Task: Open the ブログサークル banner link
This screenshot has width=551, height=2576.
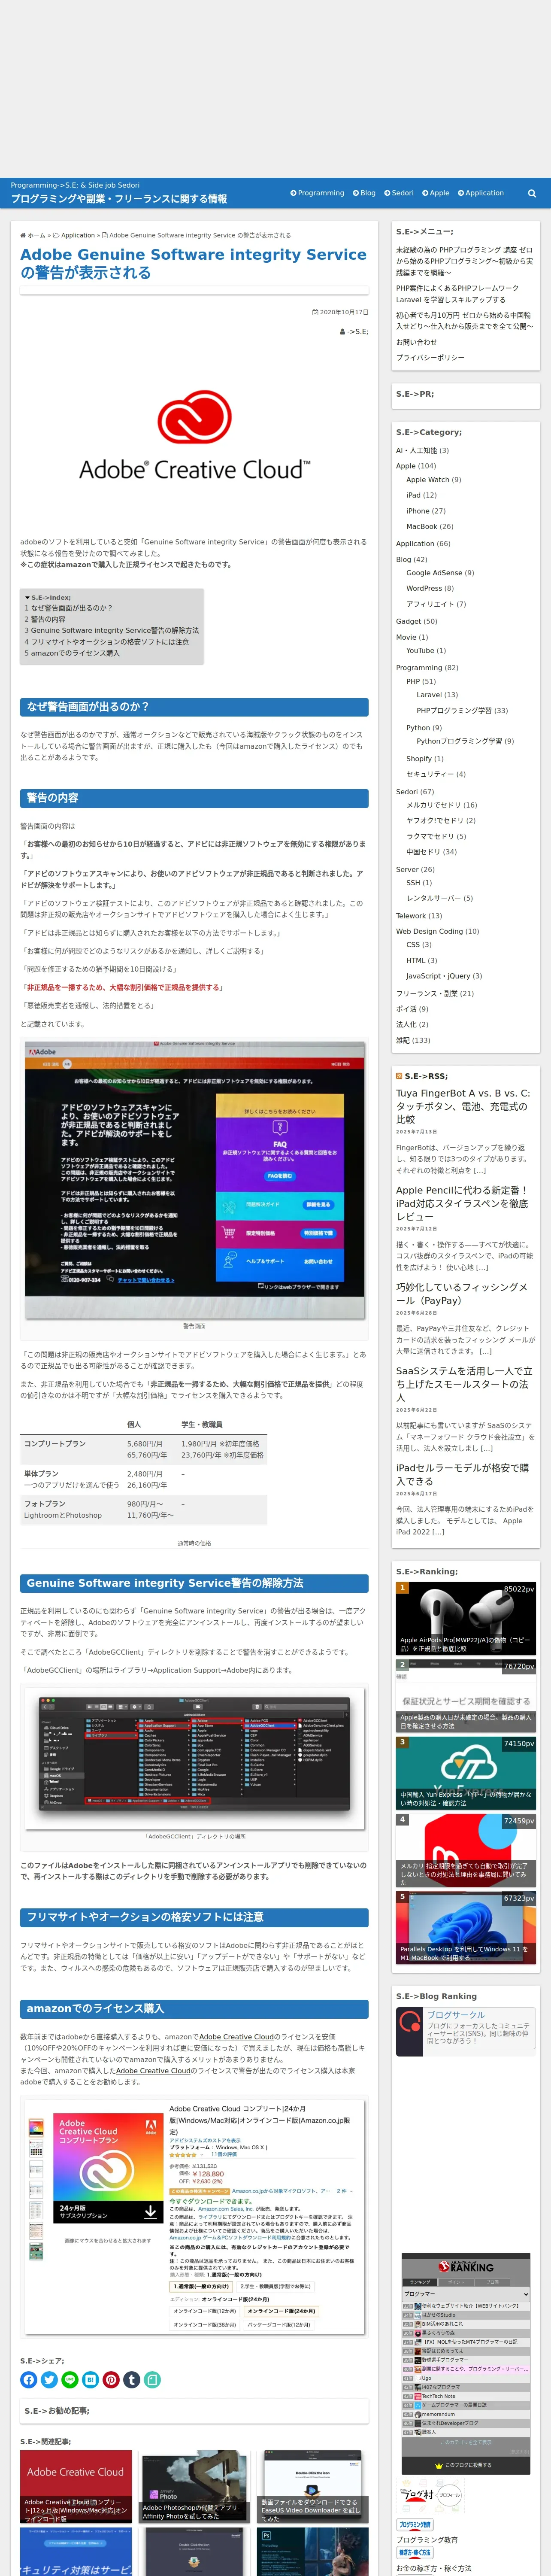Action: point(466,2031)
